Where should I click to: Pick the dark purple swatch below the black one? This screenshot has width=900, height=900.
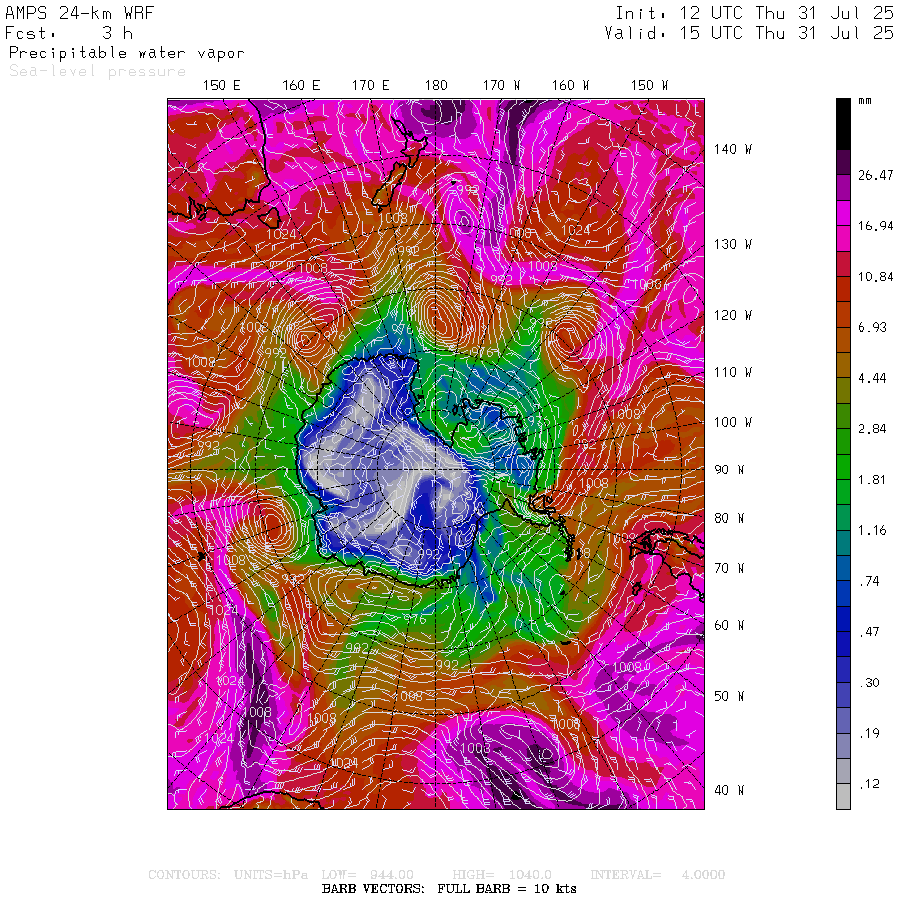point(843,162)
